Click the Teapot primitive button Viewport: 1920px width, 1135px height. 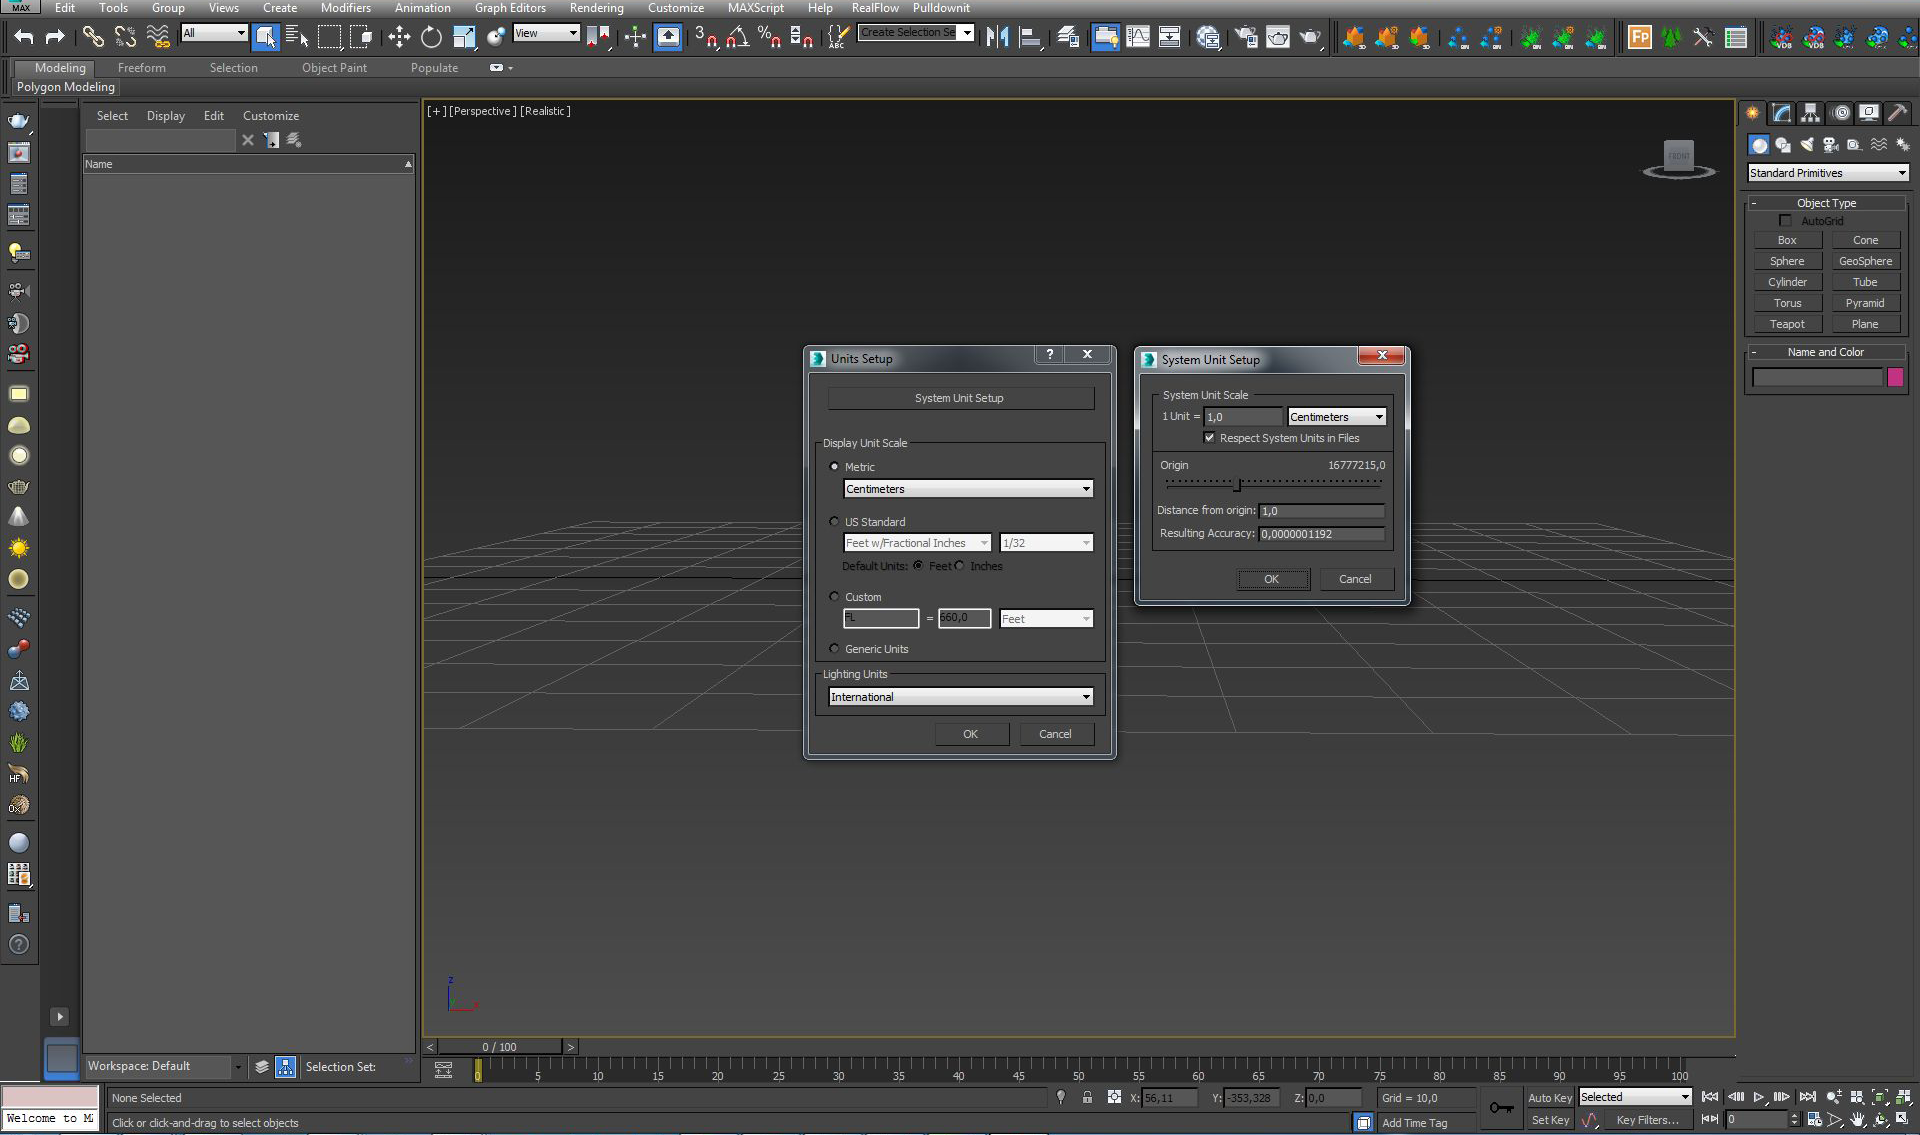pyautogui.click(x=1787, y=324)
